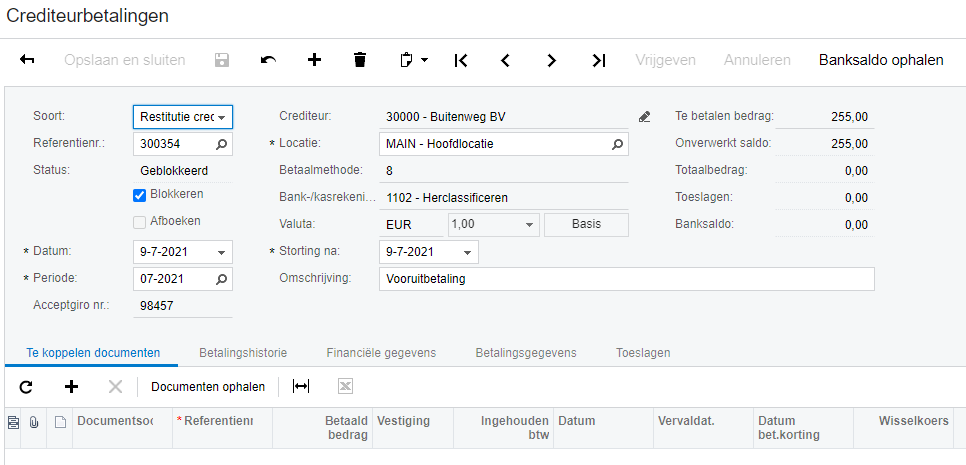Open the Financiële gegevens tab
The height and width of the screenshot is (465, 966).
coord(381,353)
